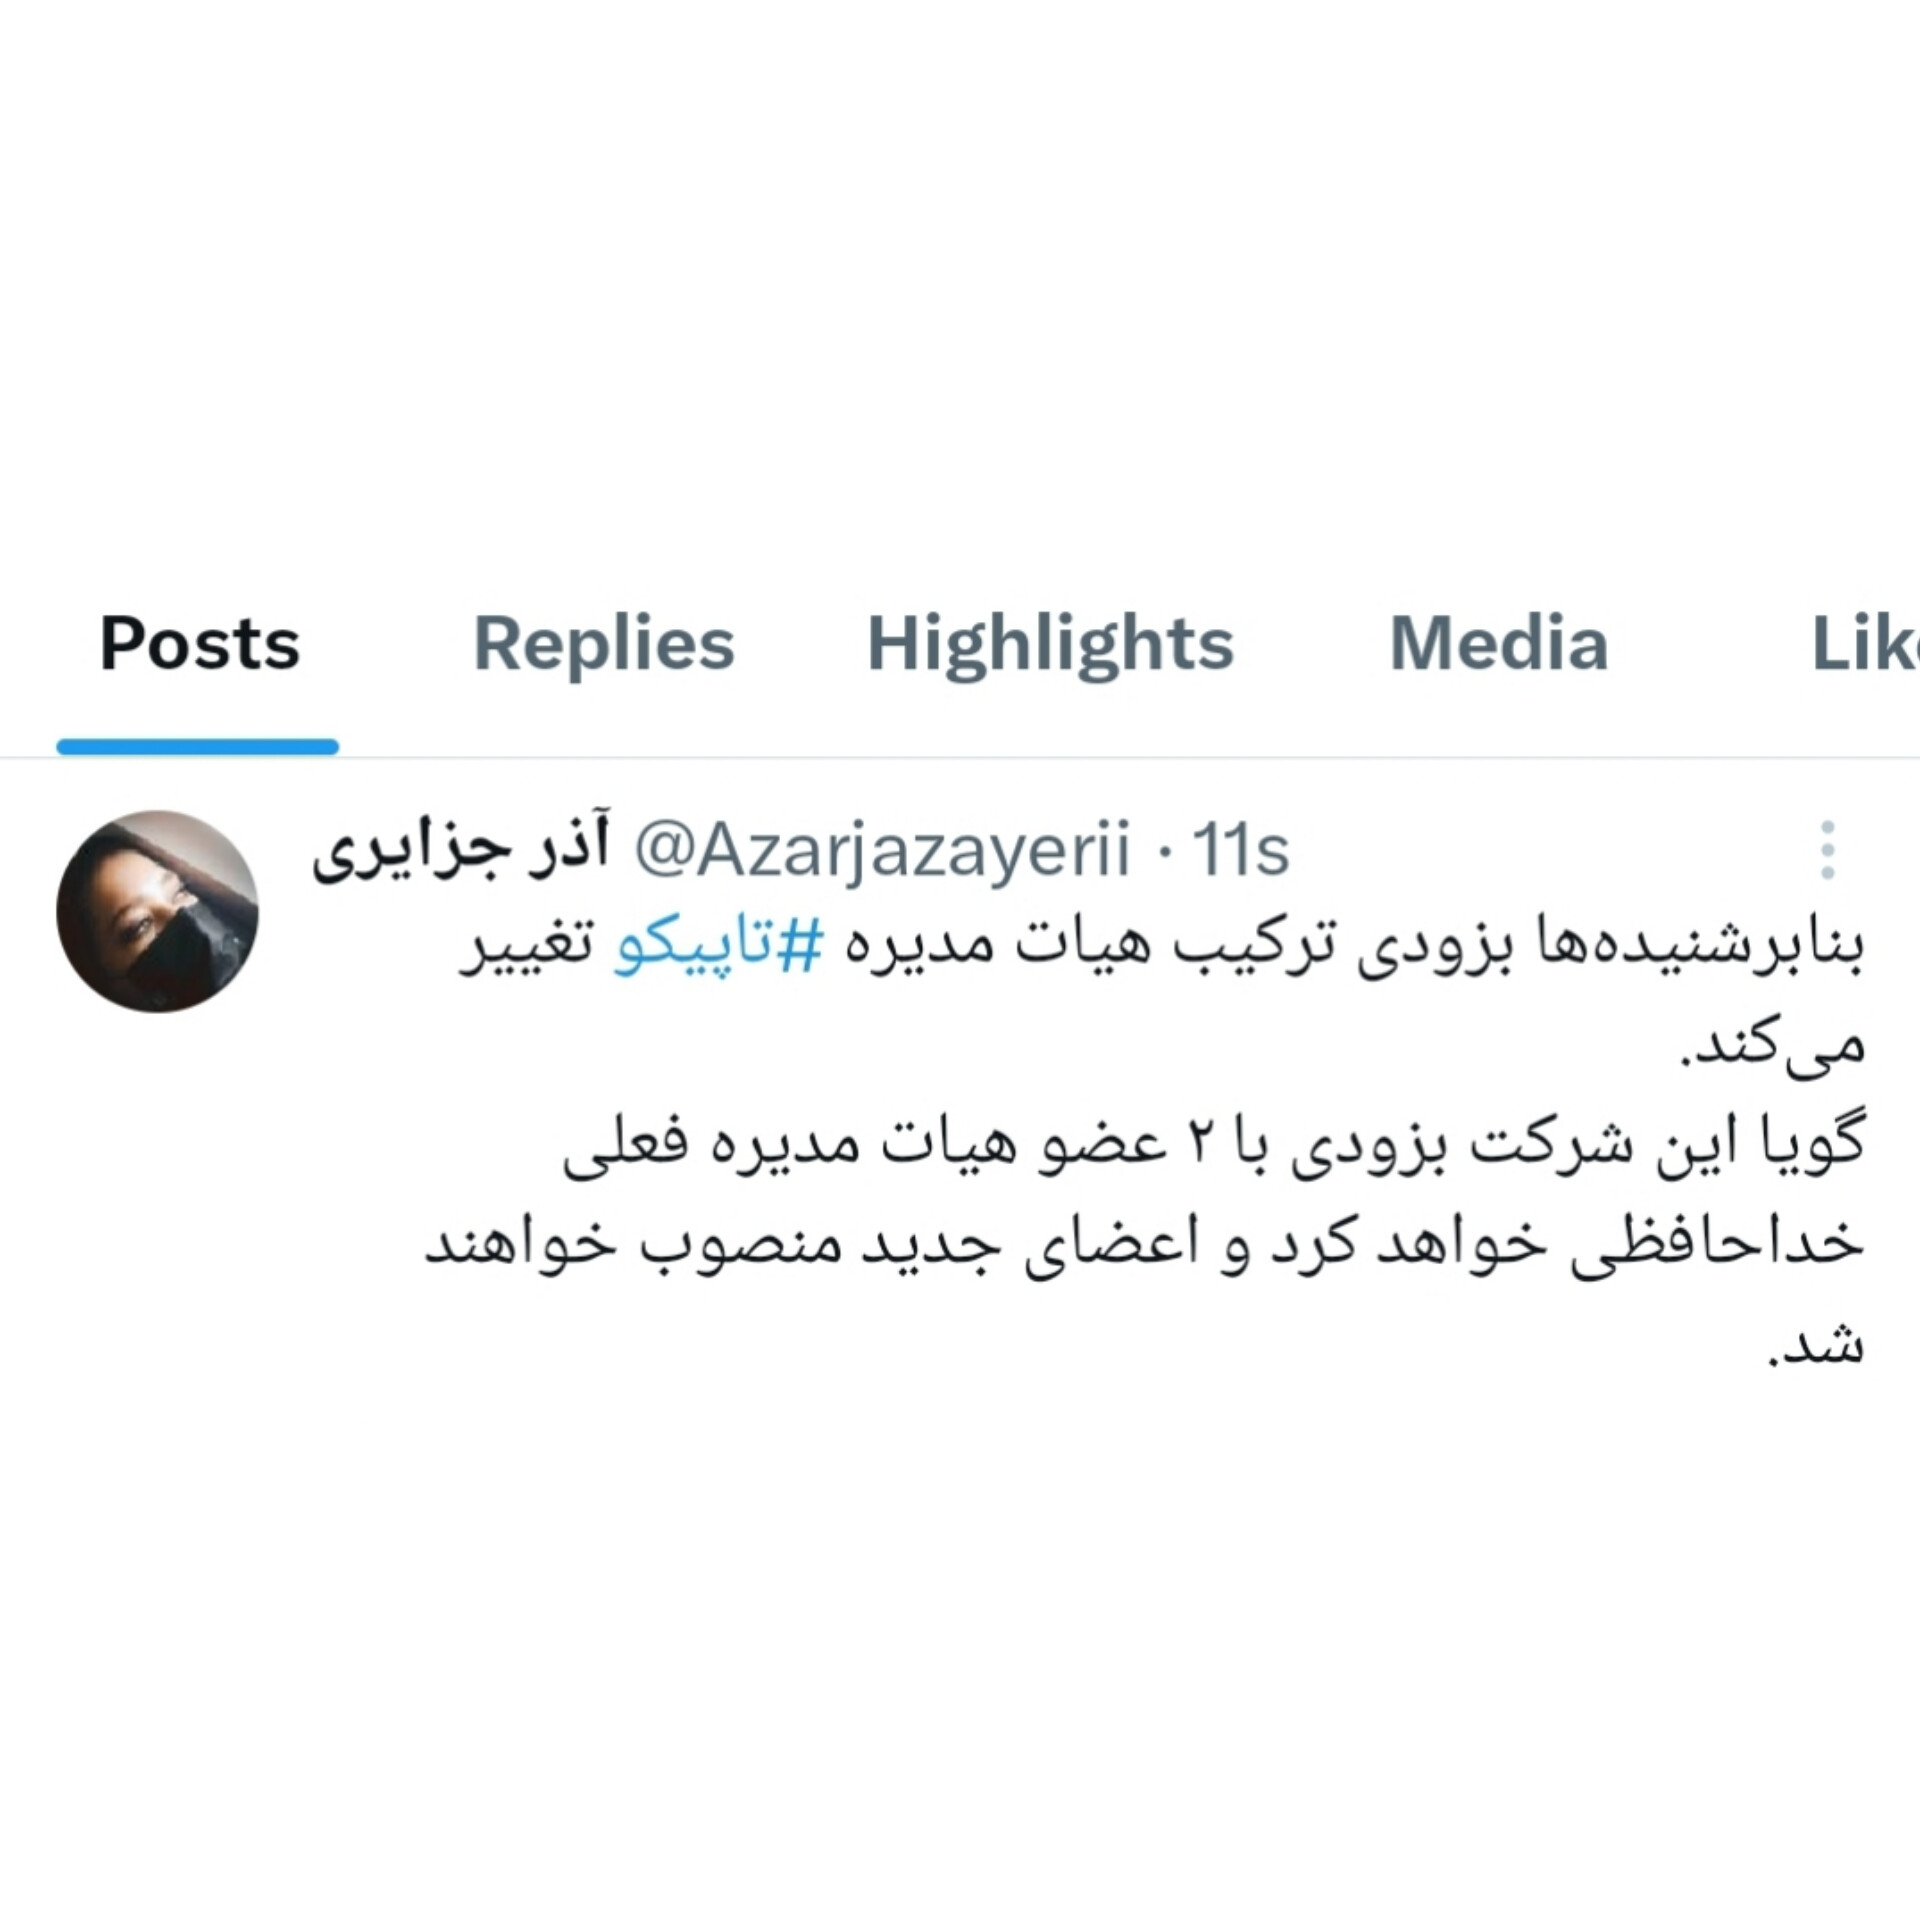Open the partially visible Likes tab

click(1865, 643)
